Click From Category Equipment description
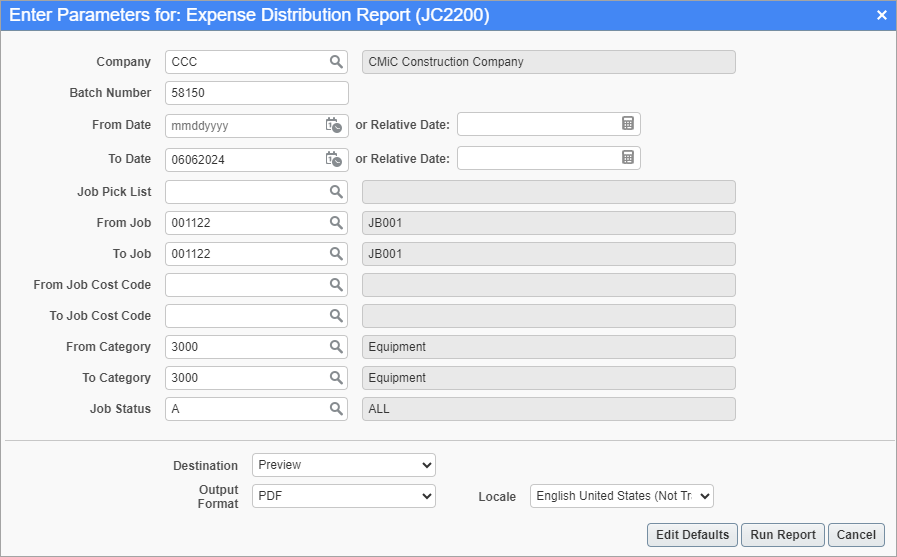 (549, 347)
